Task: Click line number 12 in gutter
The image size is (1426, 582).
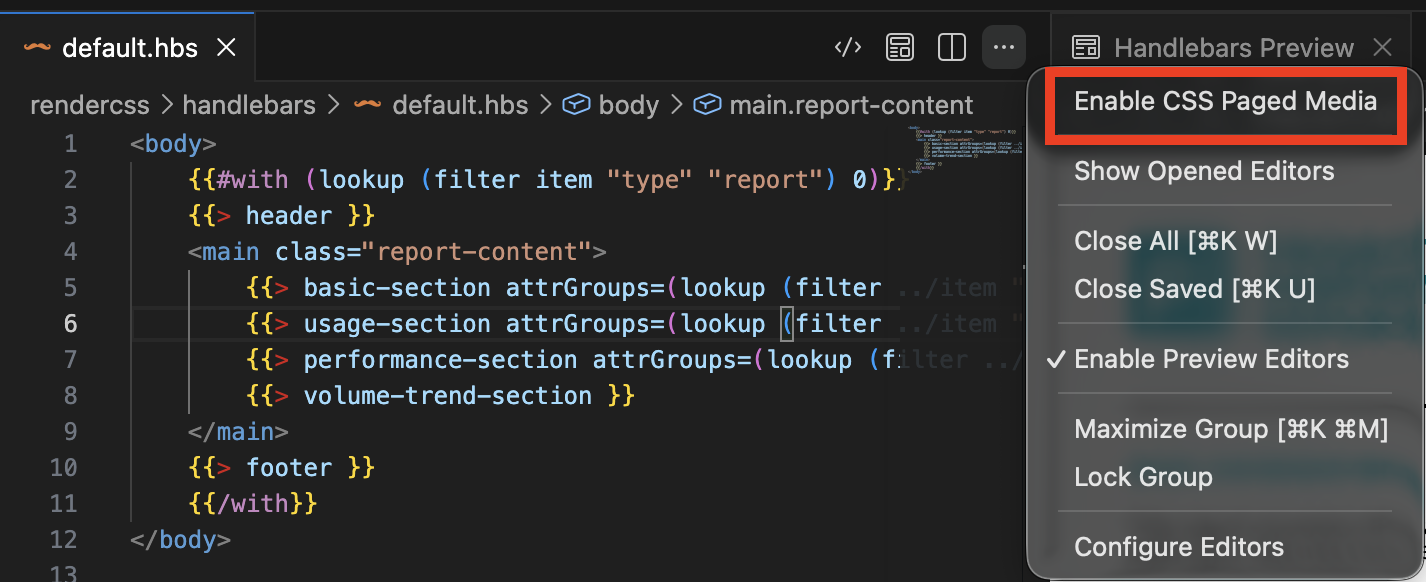Action: click(x=63, y=540)
